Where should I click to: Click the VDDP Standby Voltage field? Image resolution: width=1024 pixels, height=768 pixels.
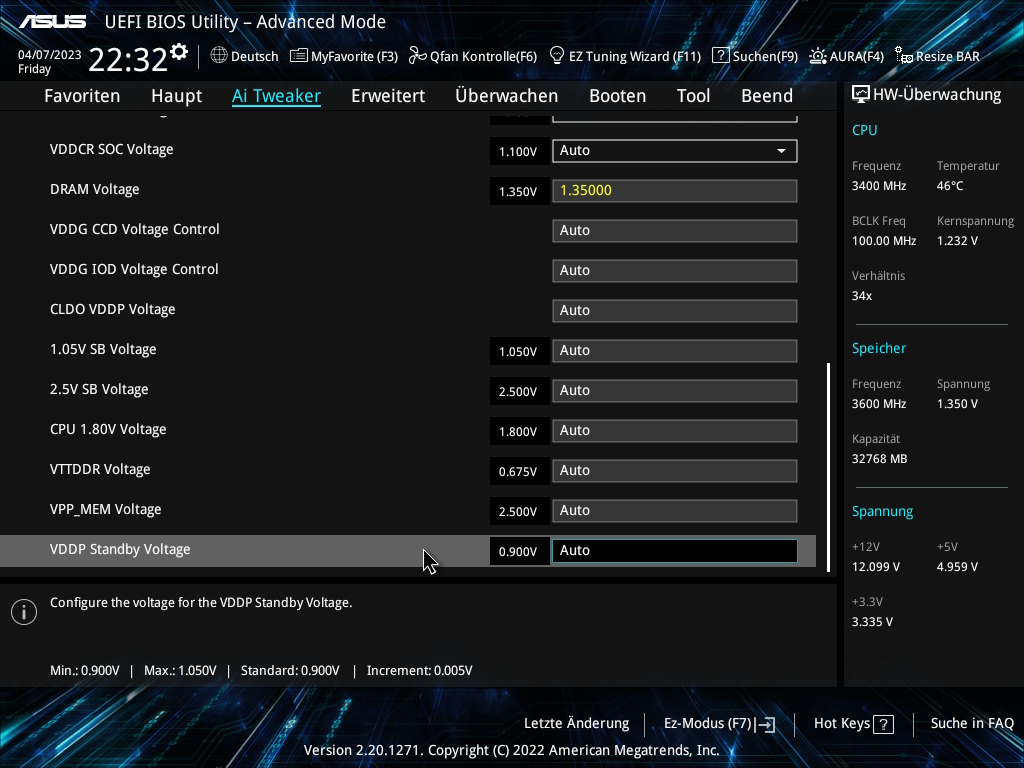(x=675, y=551)
